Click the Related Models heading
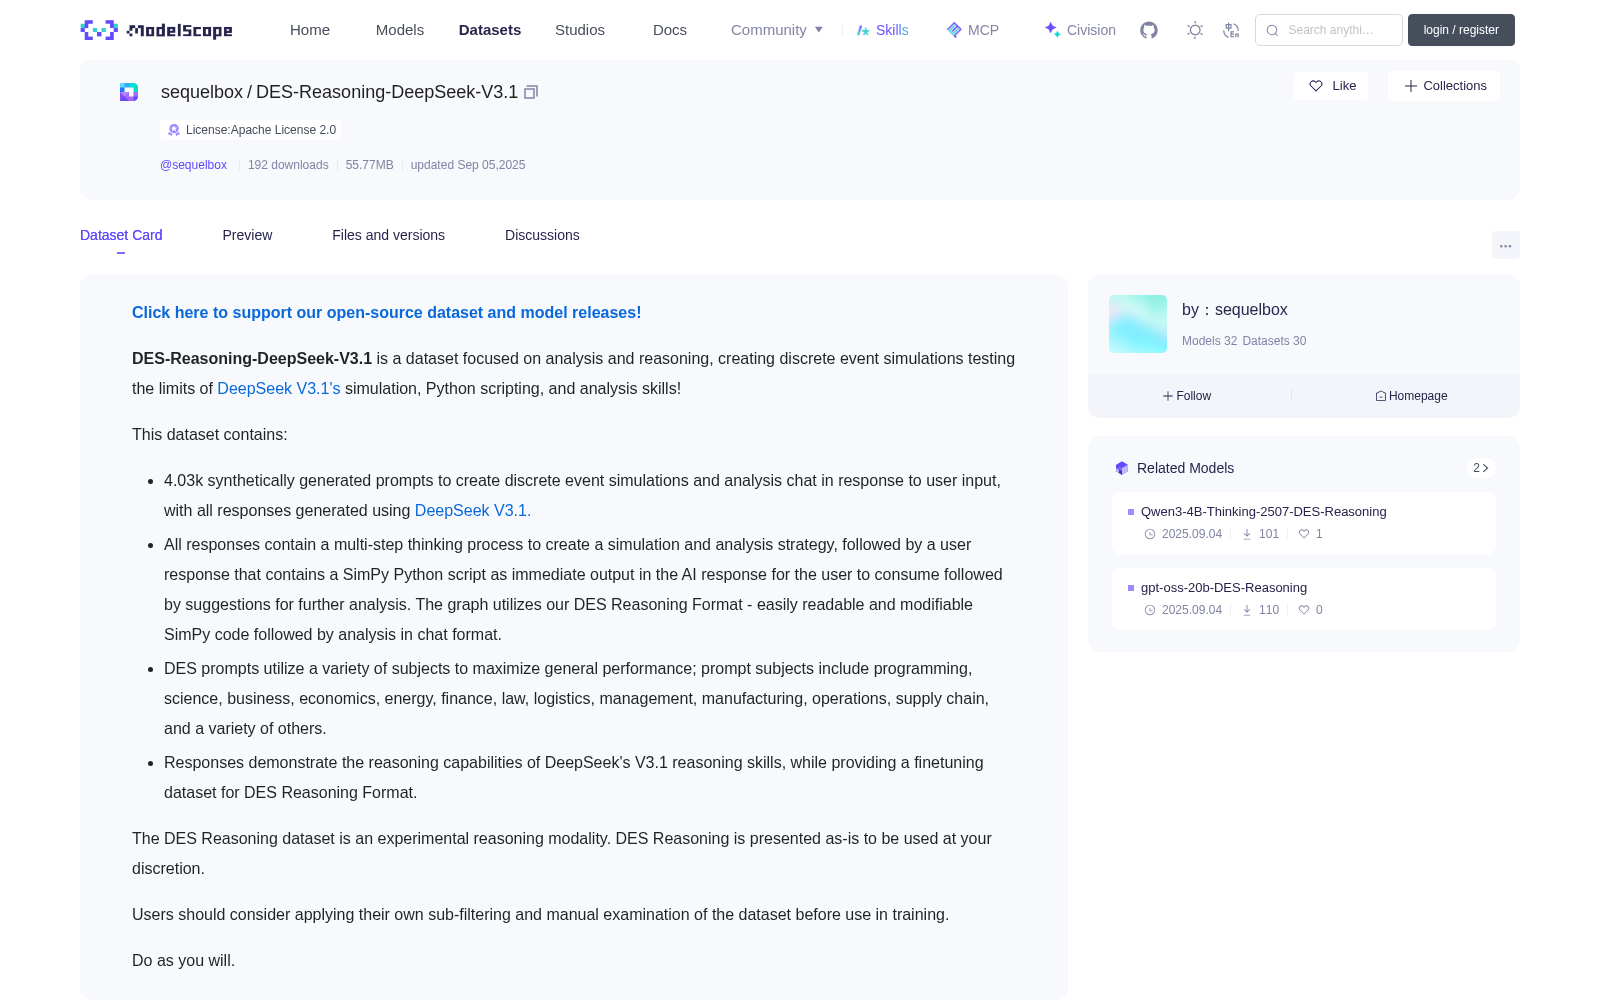The image size is (1600, 1000). 1186,468
